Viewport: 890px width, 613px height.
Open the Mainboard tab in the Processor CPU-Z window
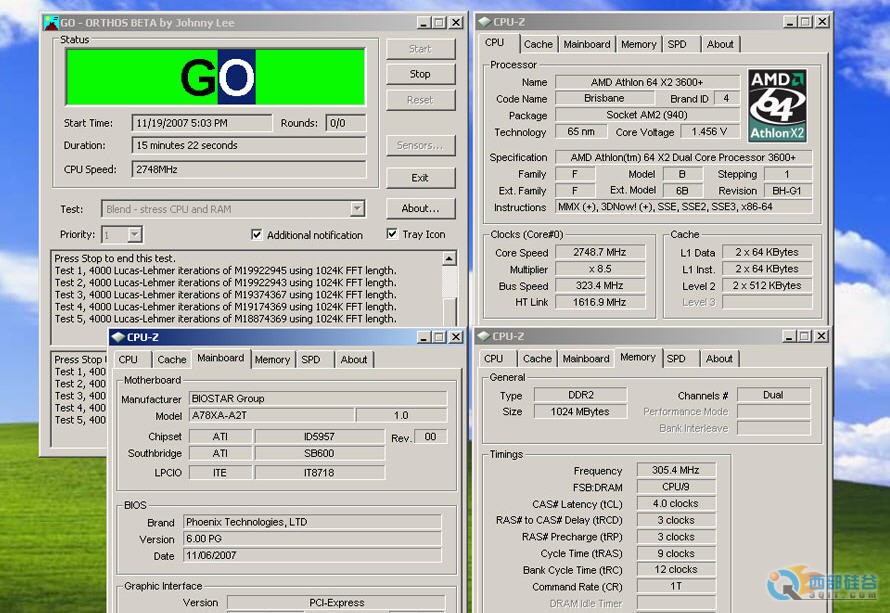tap(587, 44)
